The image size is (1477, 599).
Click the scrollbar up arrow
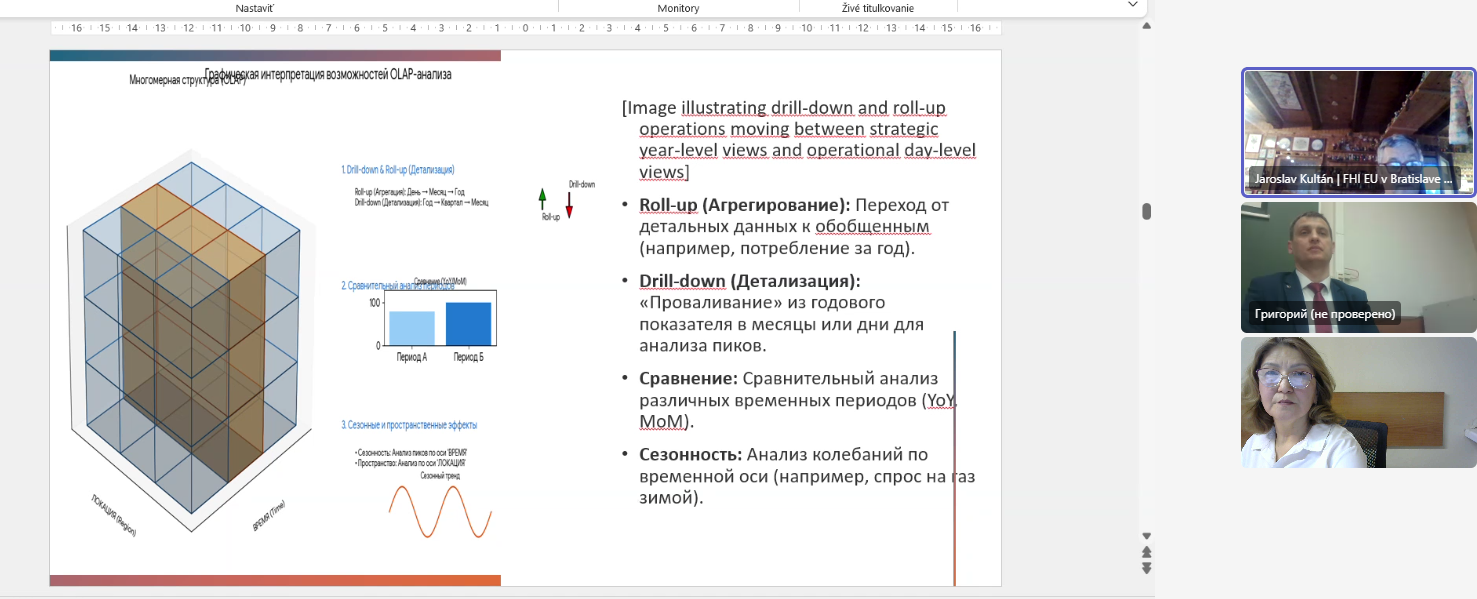tap(1146, 27)
